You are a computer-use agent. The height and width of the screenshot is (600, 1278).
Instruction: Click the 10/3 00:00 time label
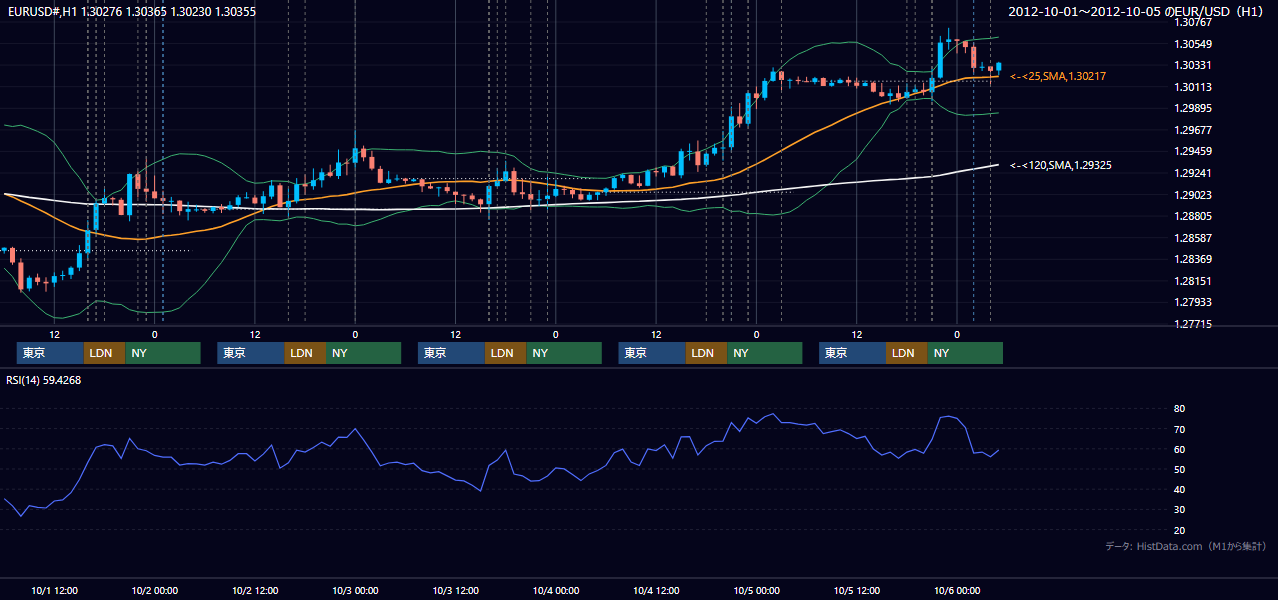pos(355,590)
